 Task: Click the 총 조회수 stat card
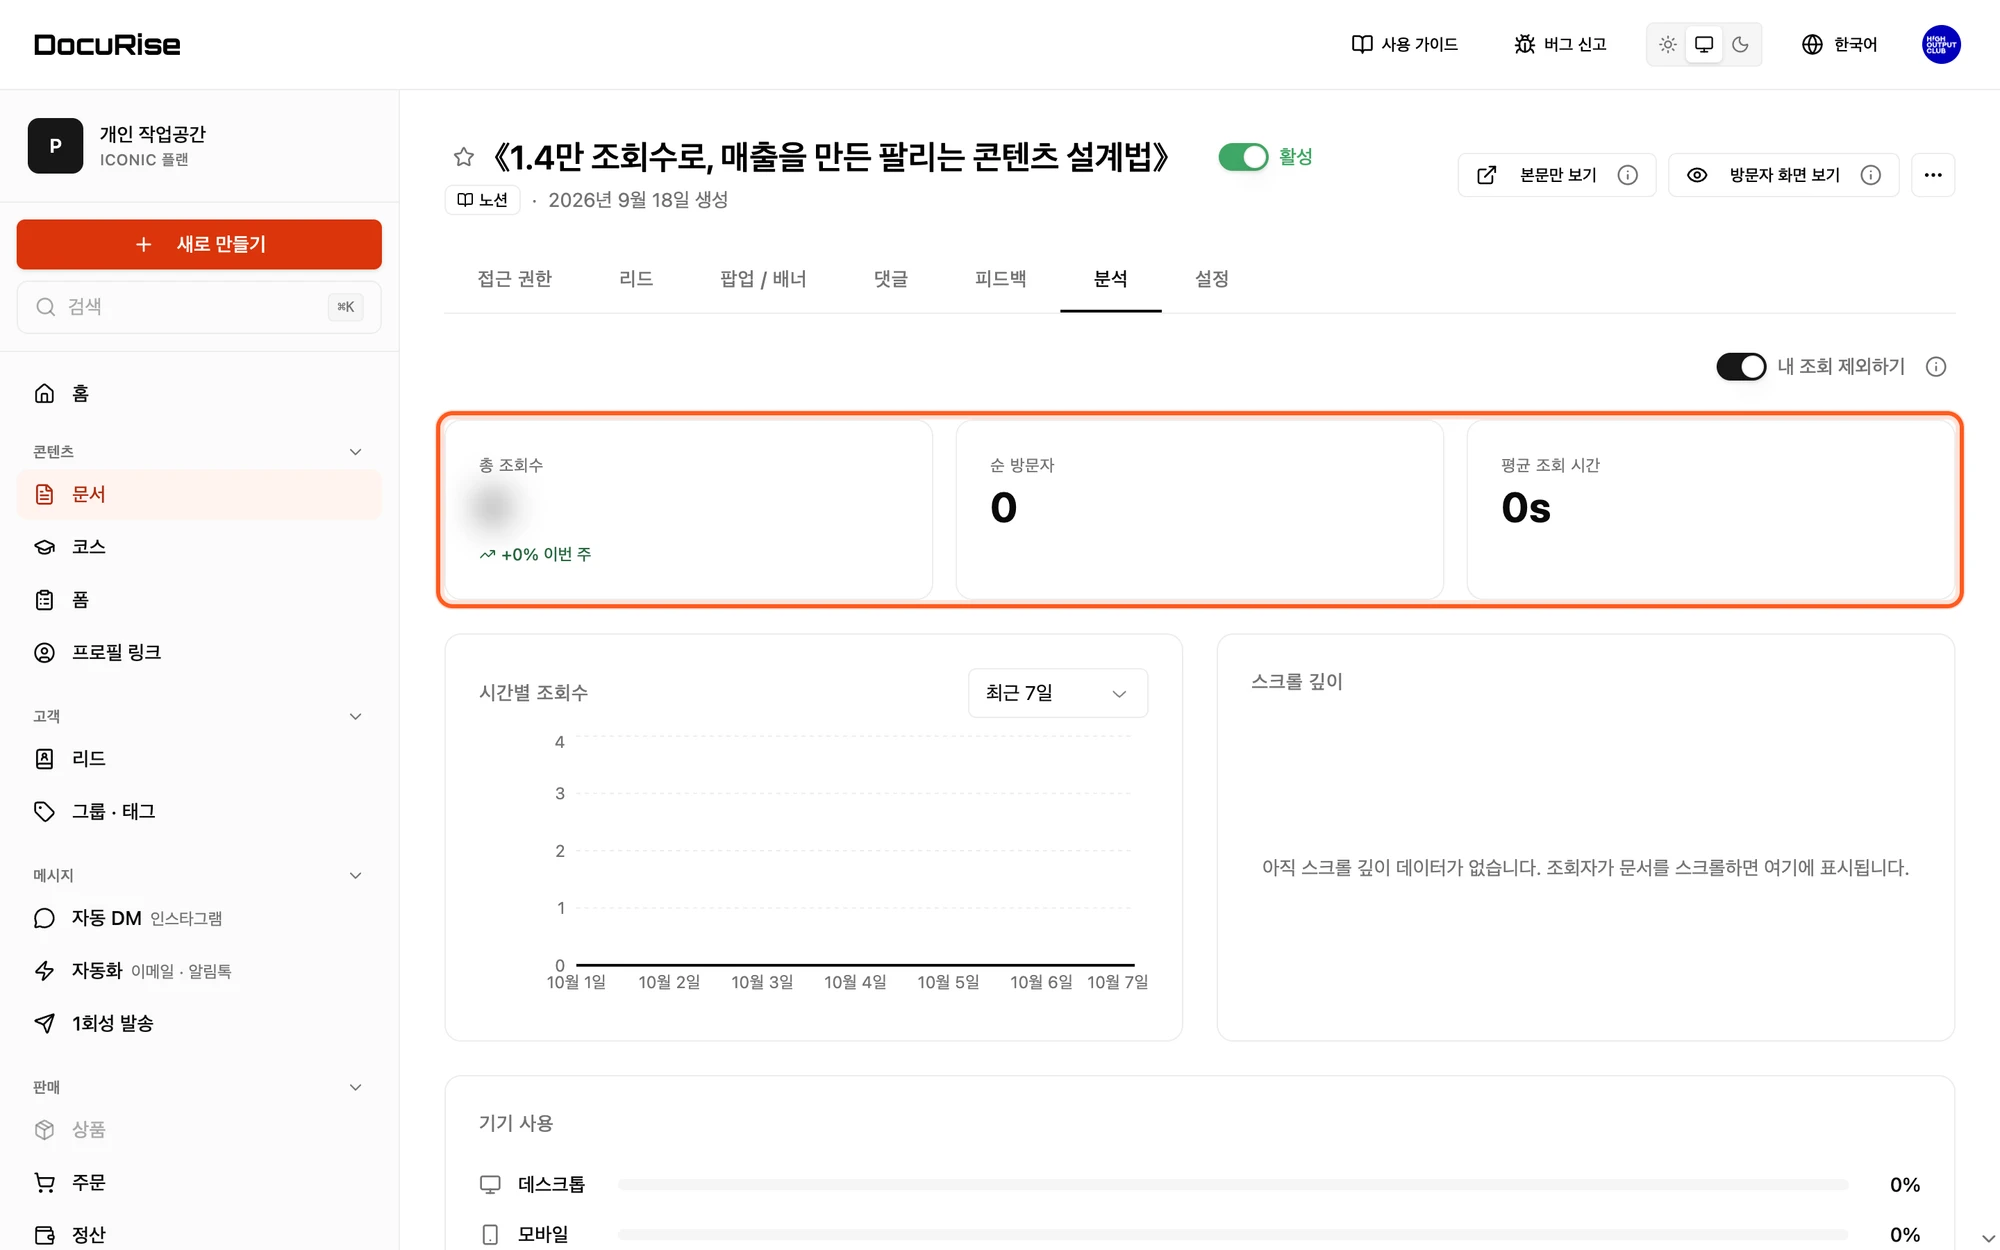click(x=689, y=509)
